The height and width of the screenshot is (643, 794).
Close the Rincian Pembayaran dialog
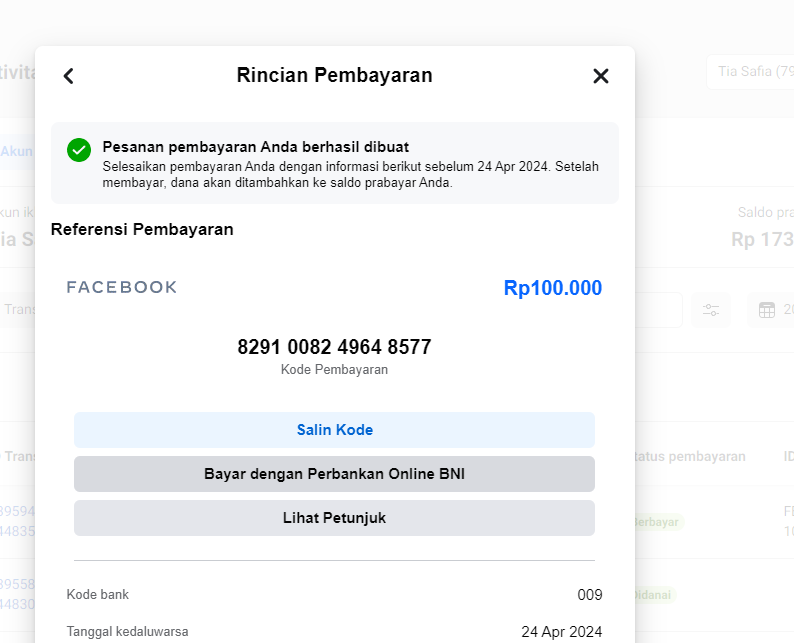pos(600,76)
